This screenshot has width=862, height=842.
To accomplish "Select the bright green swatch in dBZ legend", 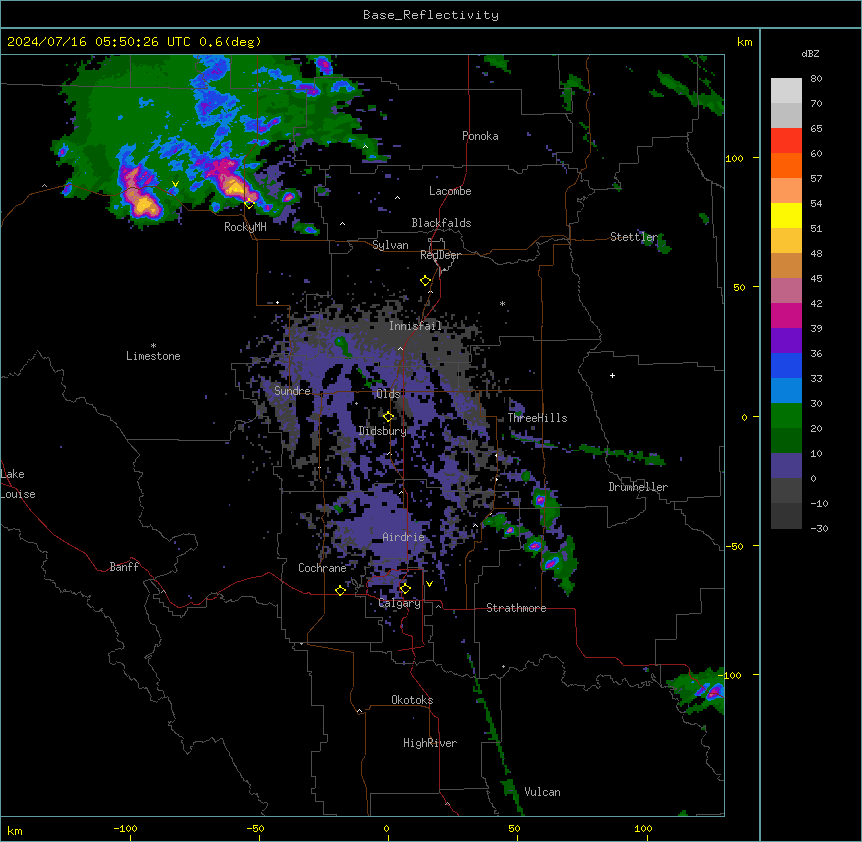I will pos(786,416).
